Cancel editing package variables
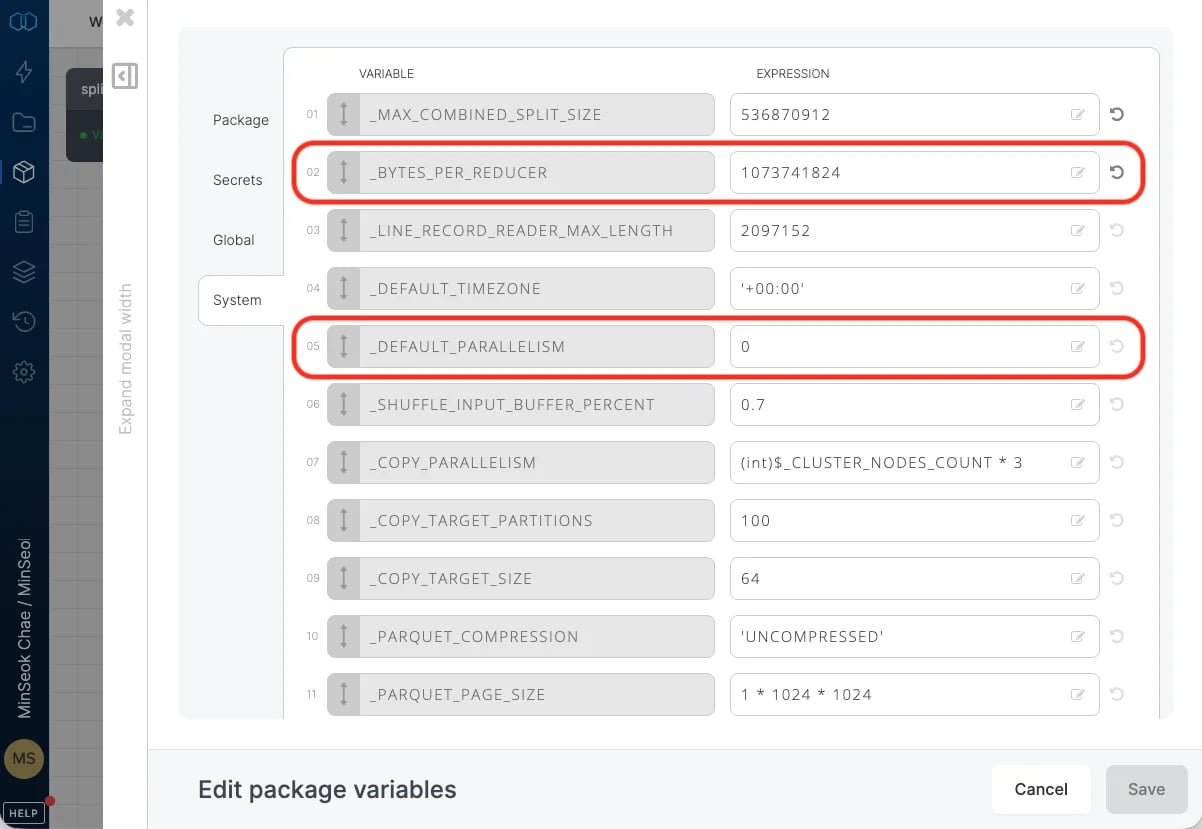 [x=1041, y=789]
